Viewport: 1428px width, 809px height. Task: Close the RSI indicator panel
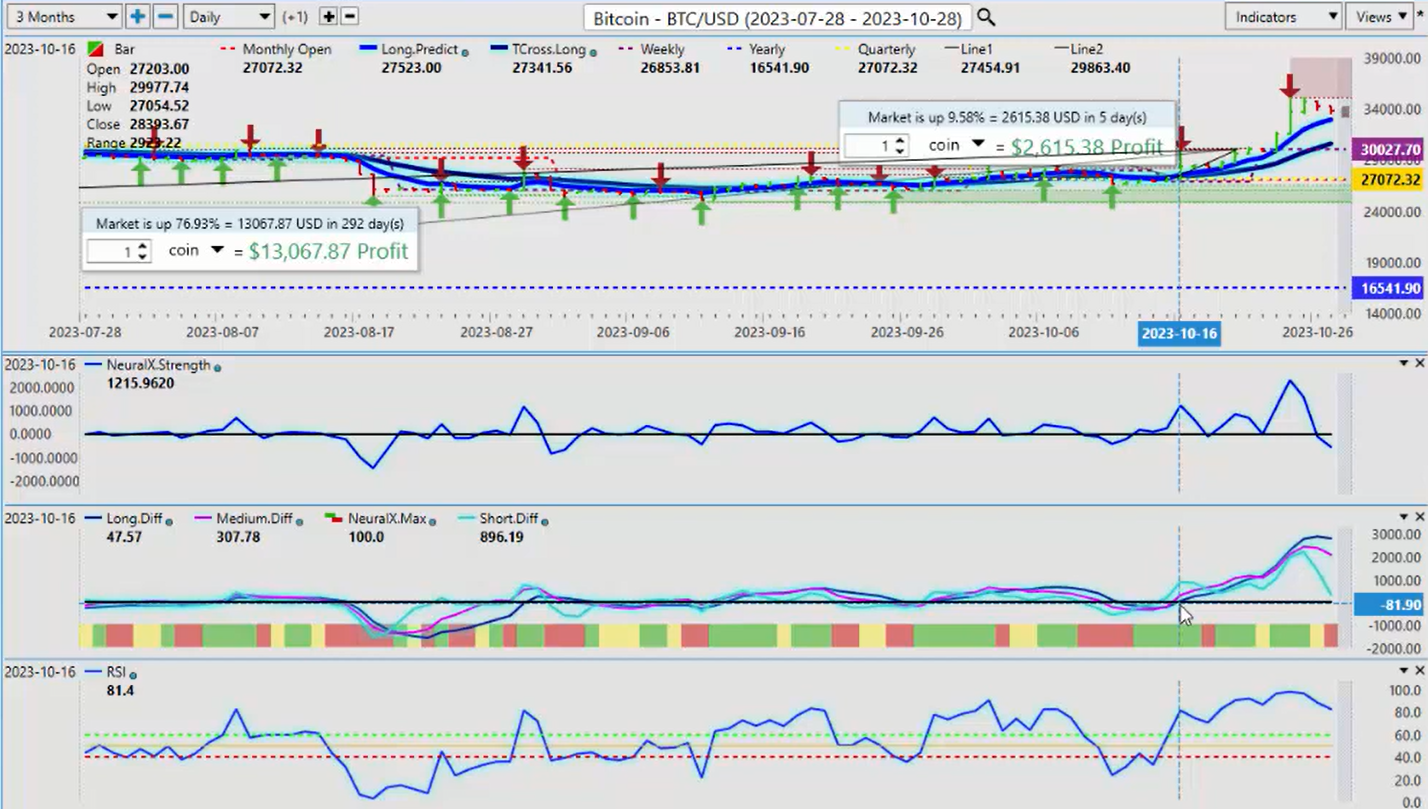click(1419, 670)
